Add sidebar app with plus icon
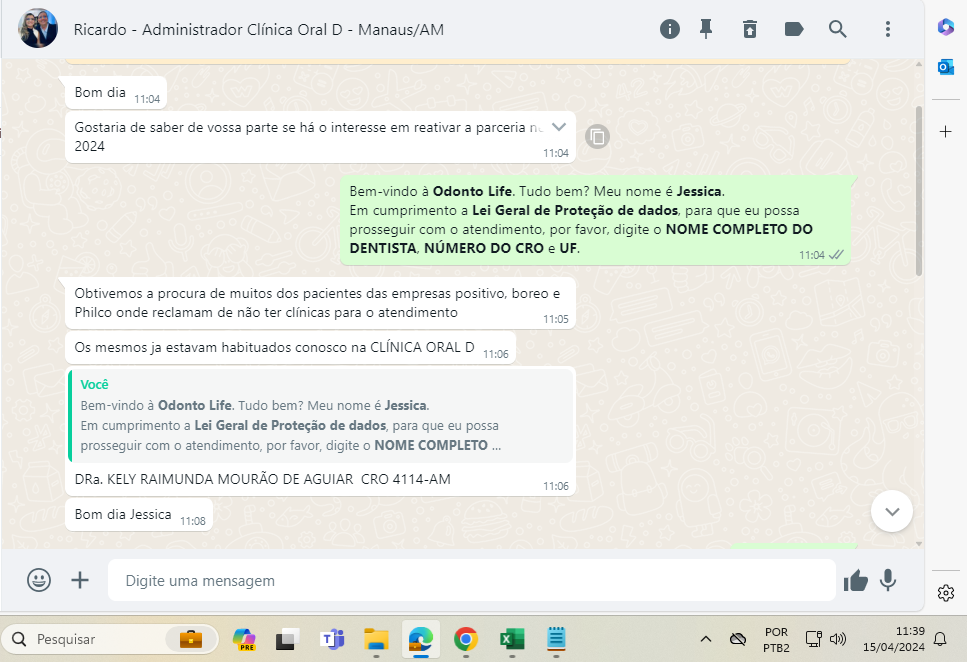This screenshot has height=662, width=967. click(945, 131)
